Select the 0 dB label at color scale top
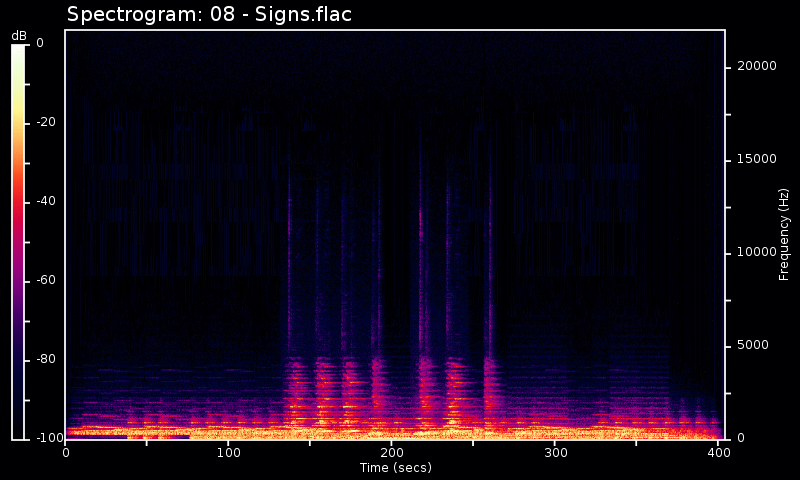The height and width of the screenshot is (480, 800). pyautogui.click(x=40, y=43)
